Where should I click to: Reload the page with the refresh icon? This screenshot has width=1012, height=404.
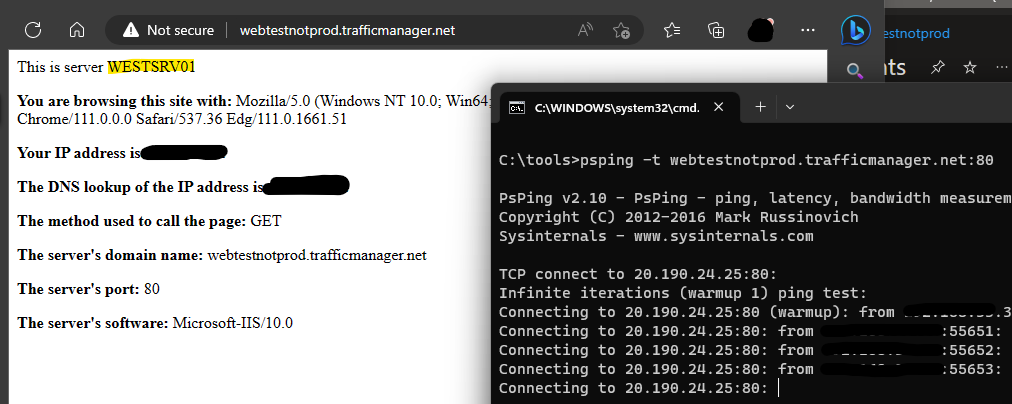pos(32,30)
